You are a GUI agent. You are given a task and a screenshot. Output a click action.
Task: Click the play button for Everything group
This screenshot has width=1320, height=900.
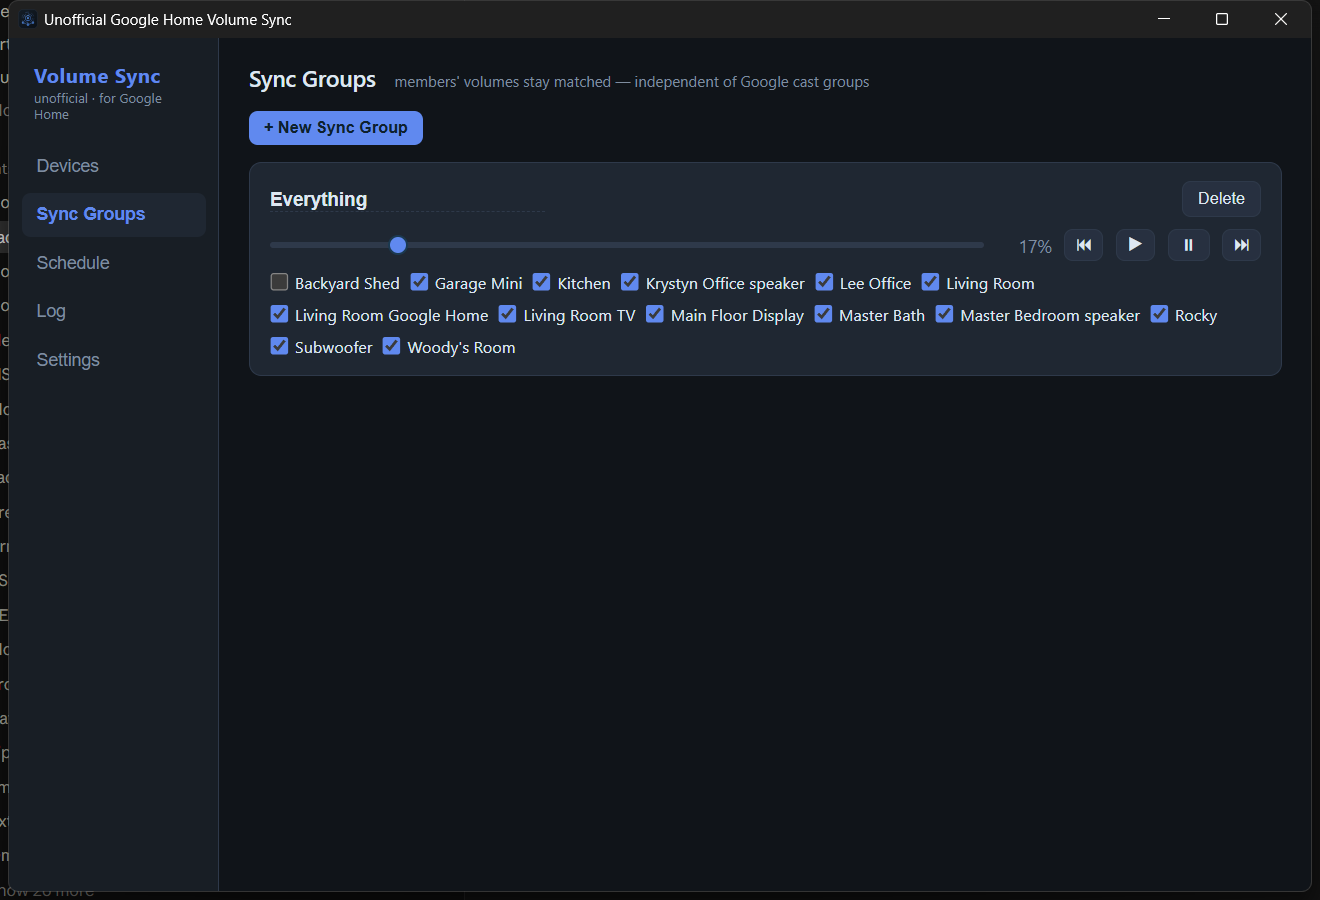pyautogui.click(x=1135, y=245)
